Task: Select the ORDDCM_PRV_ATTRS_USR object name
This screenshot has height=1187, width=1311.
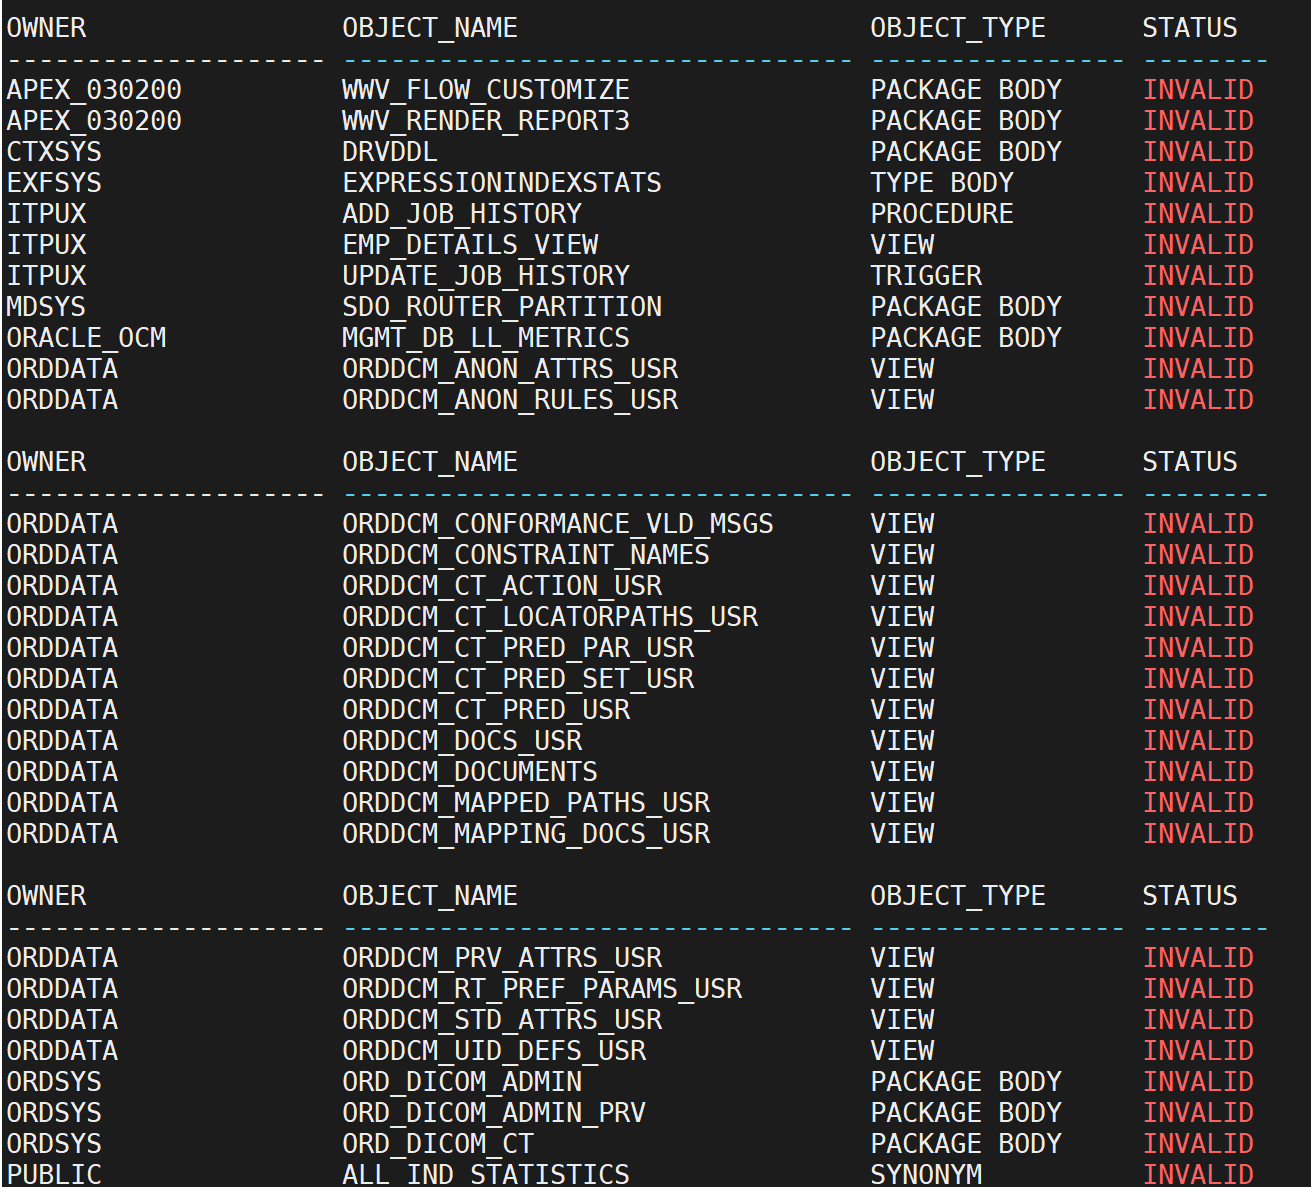Action: pyautogui.click(x=502, y=958)
